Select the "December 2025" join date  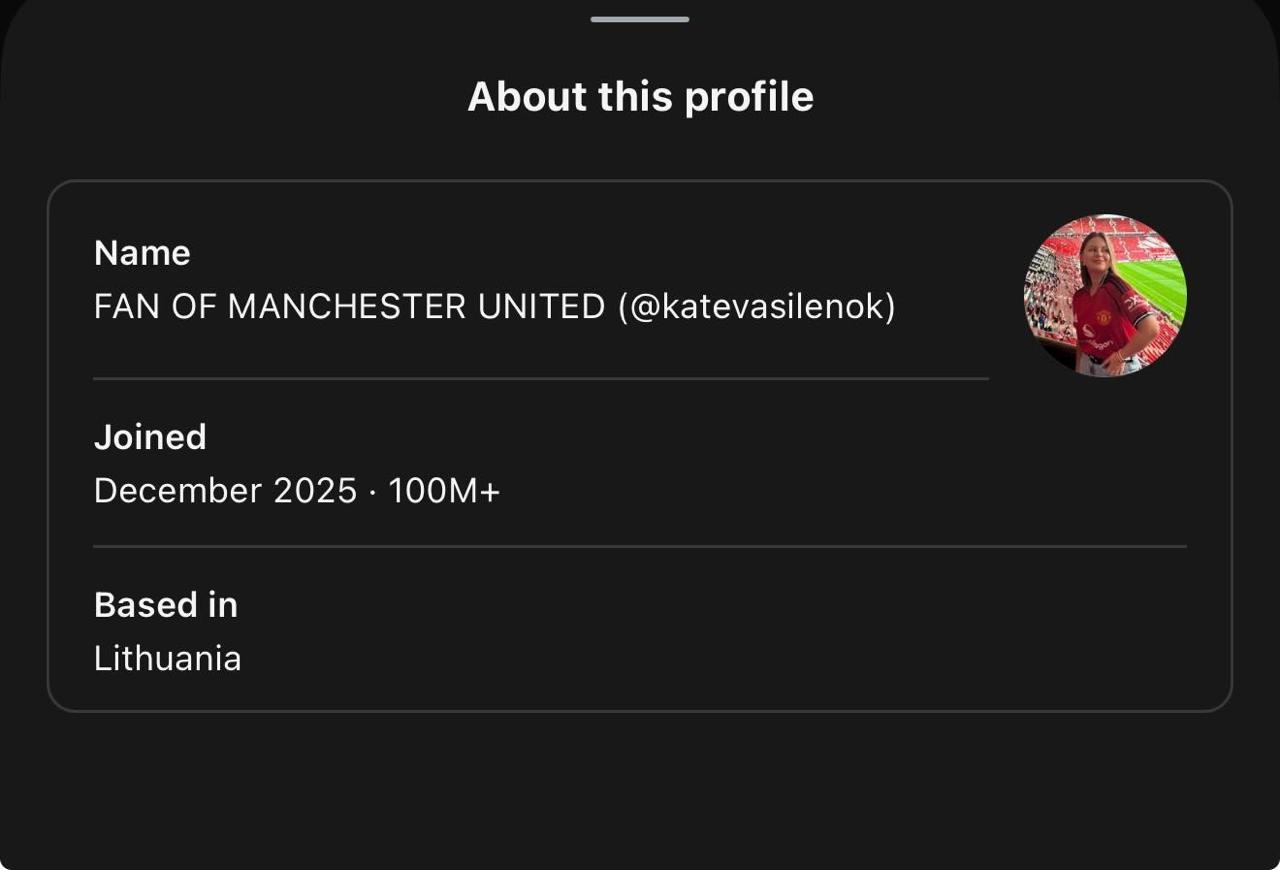pyautogui.click(x=225, y=491)
